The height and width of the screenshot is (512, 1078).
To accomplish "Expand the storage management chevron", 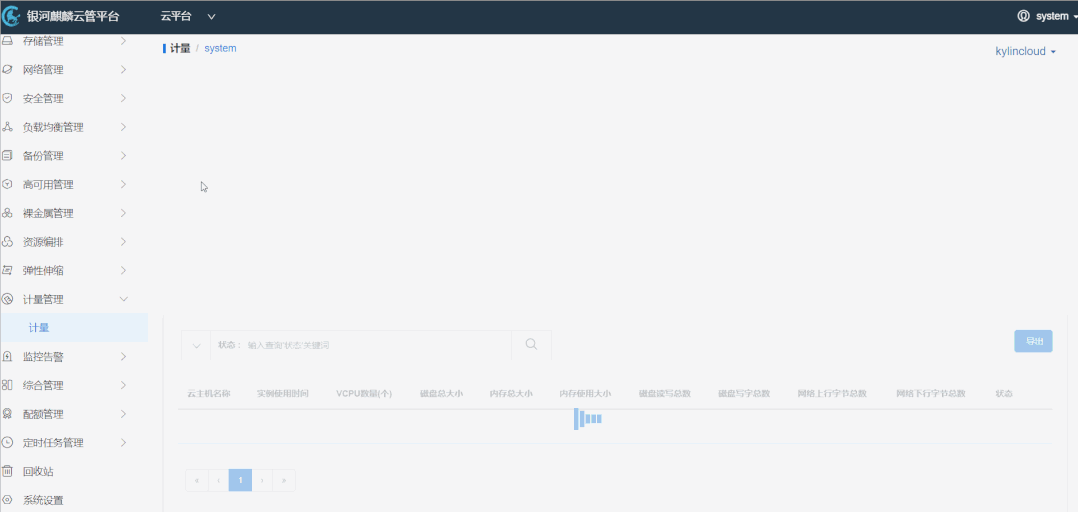I will click(124, 41).
